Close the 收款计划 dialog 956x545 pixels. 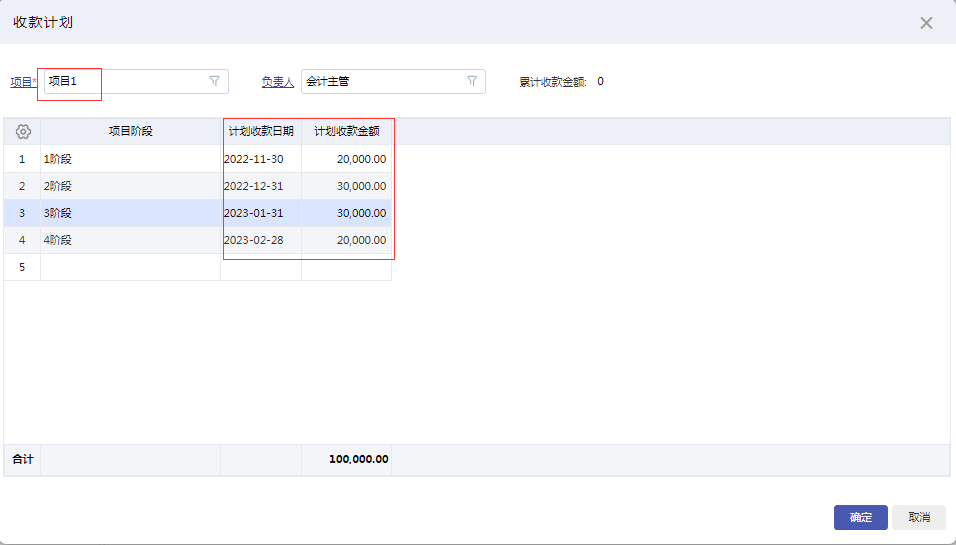pos(926,23)
